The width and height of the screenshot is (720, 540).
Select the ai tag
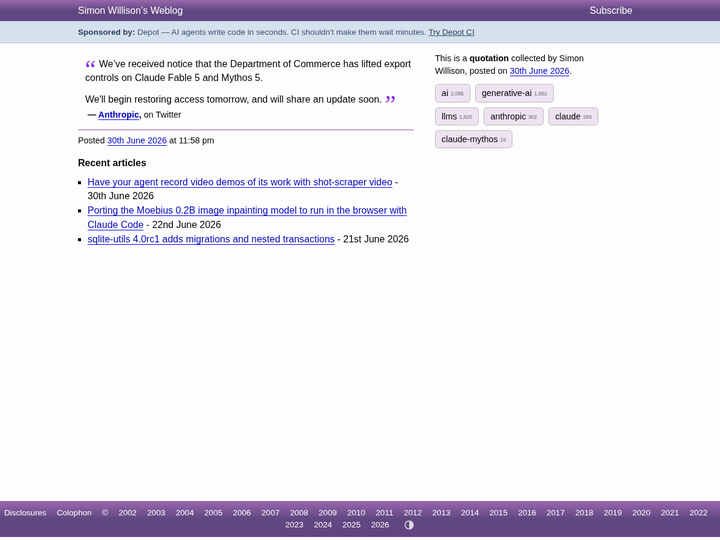[452, 93]
